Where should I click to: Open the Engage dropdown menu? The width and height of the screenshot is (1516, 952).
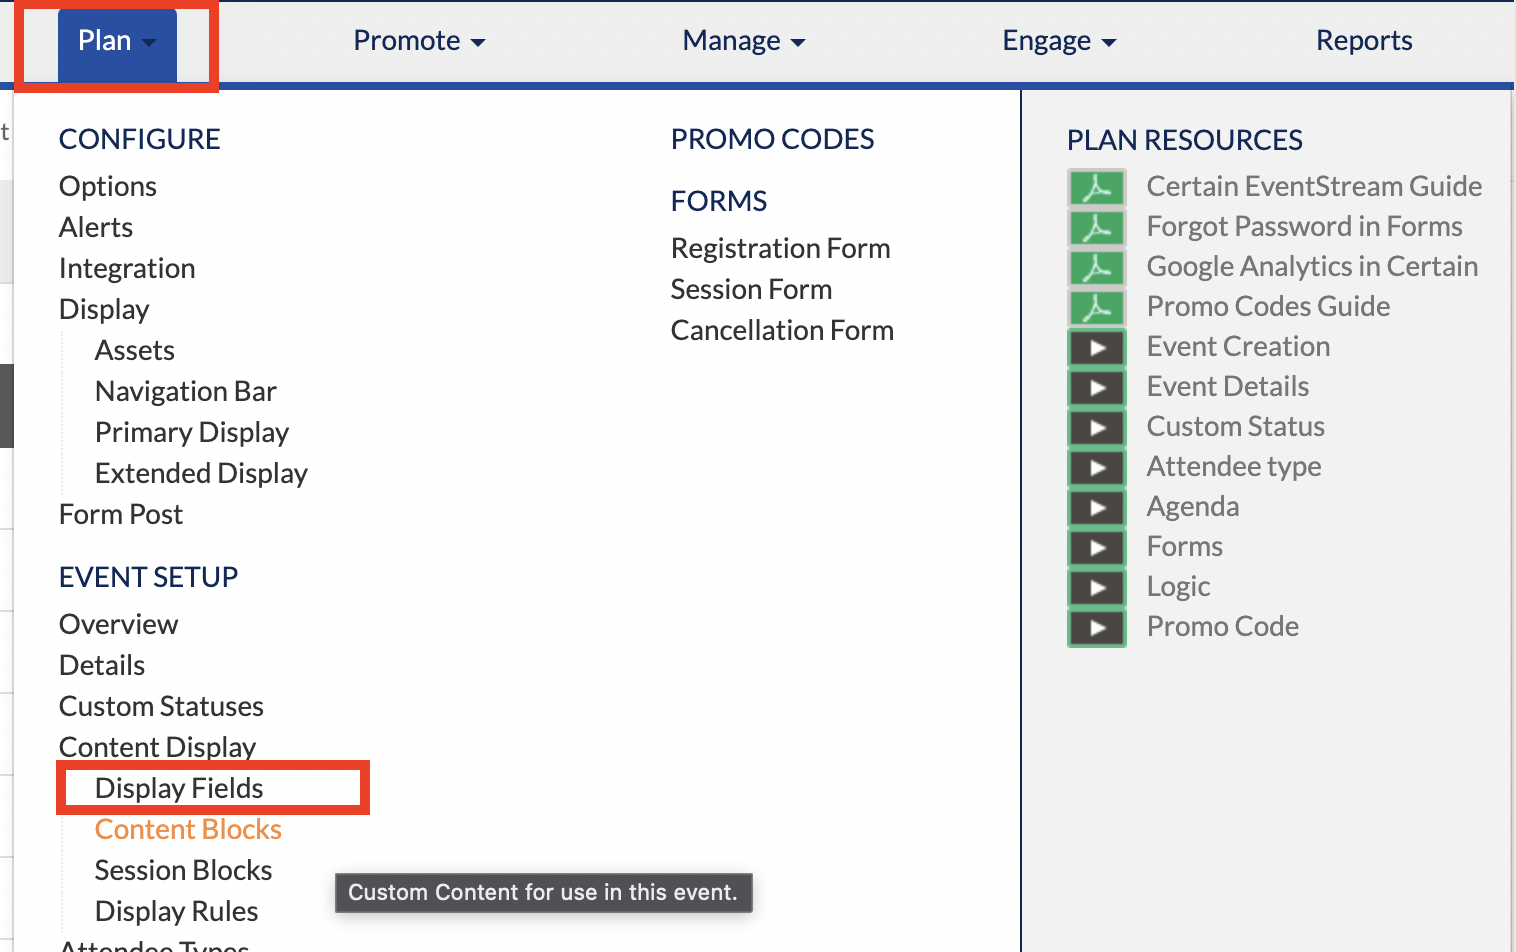pos(1059,41)
